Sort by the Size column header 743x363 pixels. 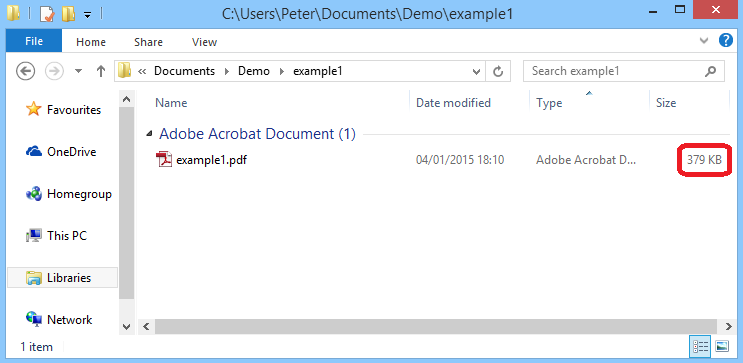[666, 103]
